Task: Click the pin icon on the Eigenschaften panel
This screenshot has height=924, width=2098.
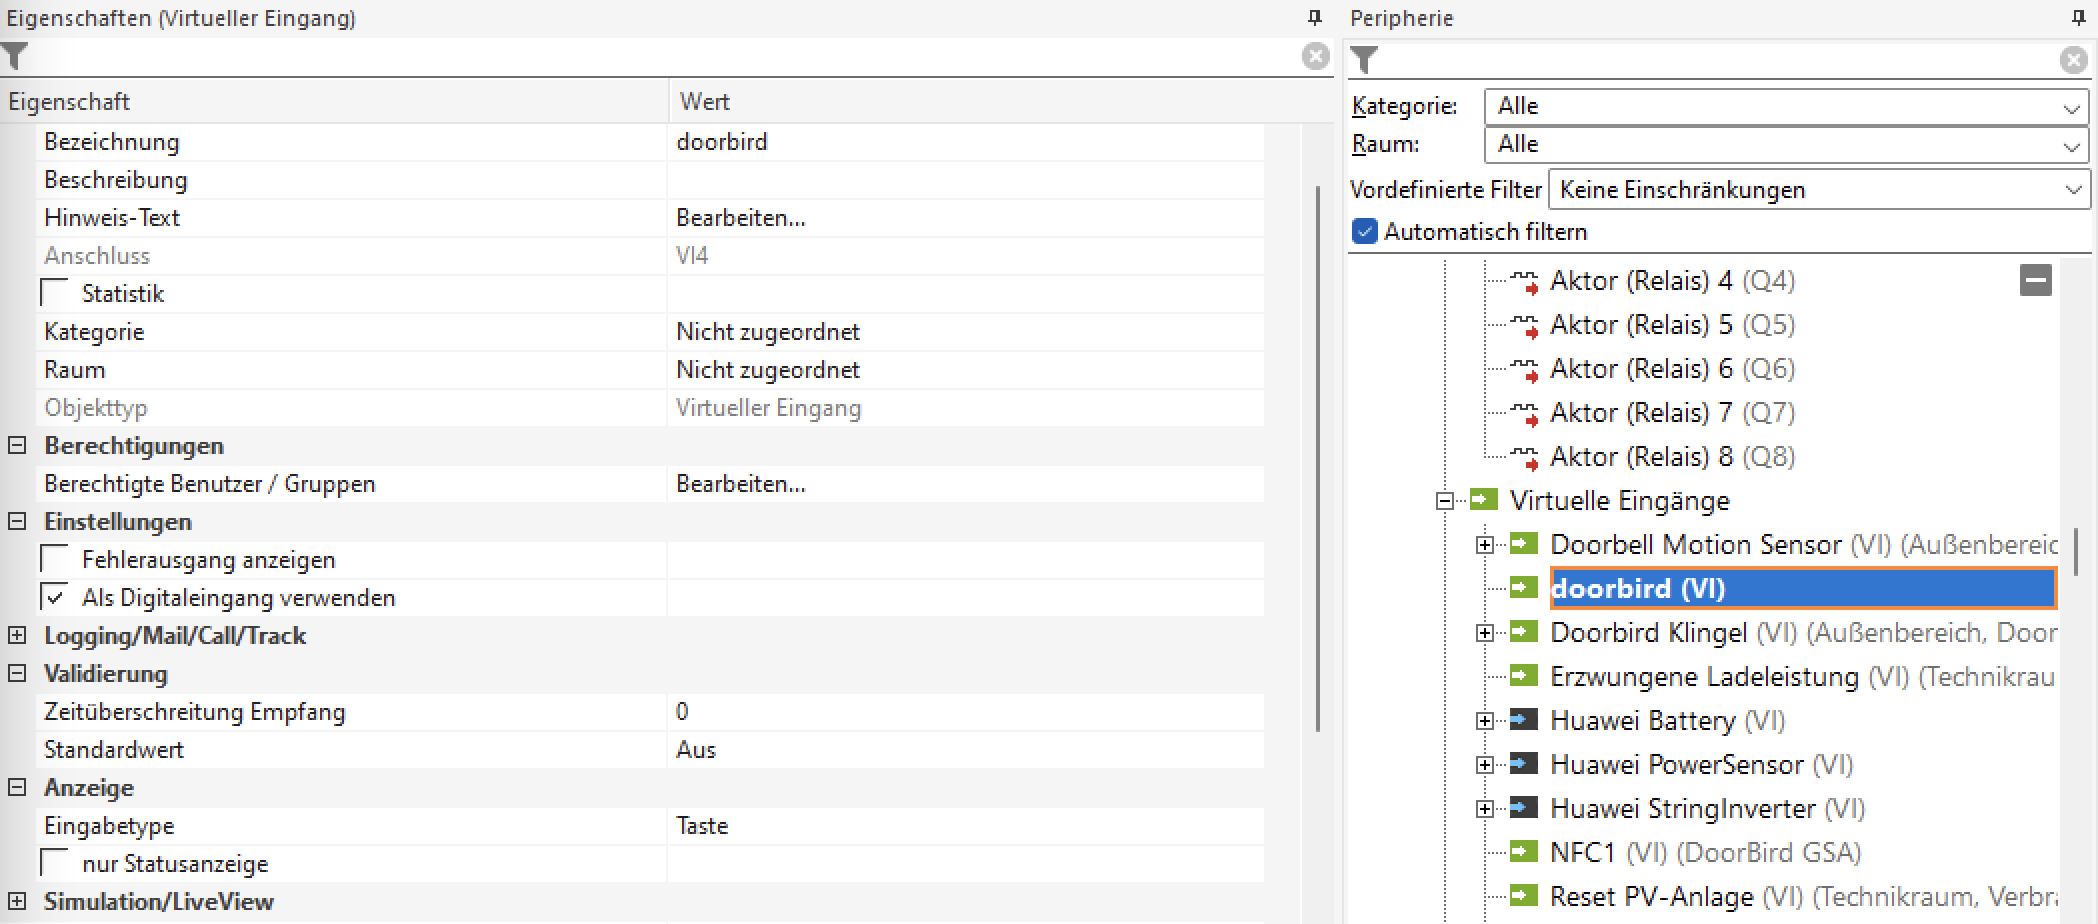Action: [x=1313, y=16]
